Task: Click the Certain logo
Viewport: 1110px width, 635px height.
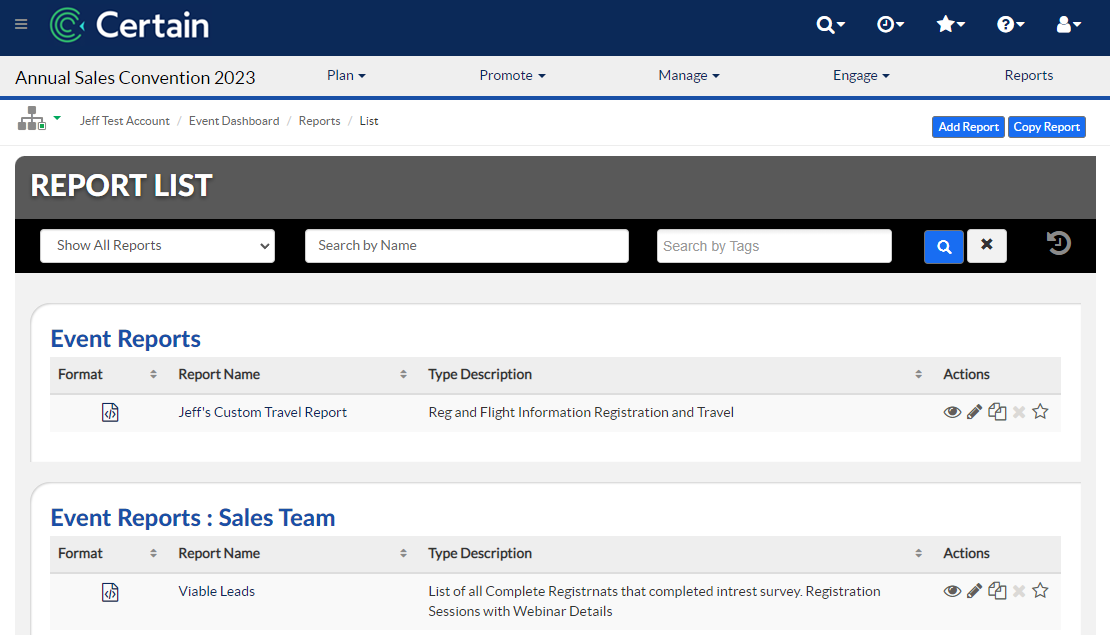Action: (130, 25)
